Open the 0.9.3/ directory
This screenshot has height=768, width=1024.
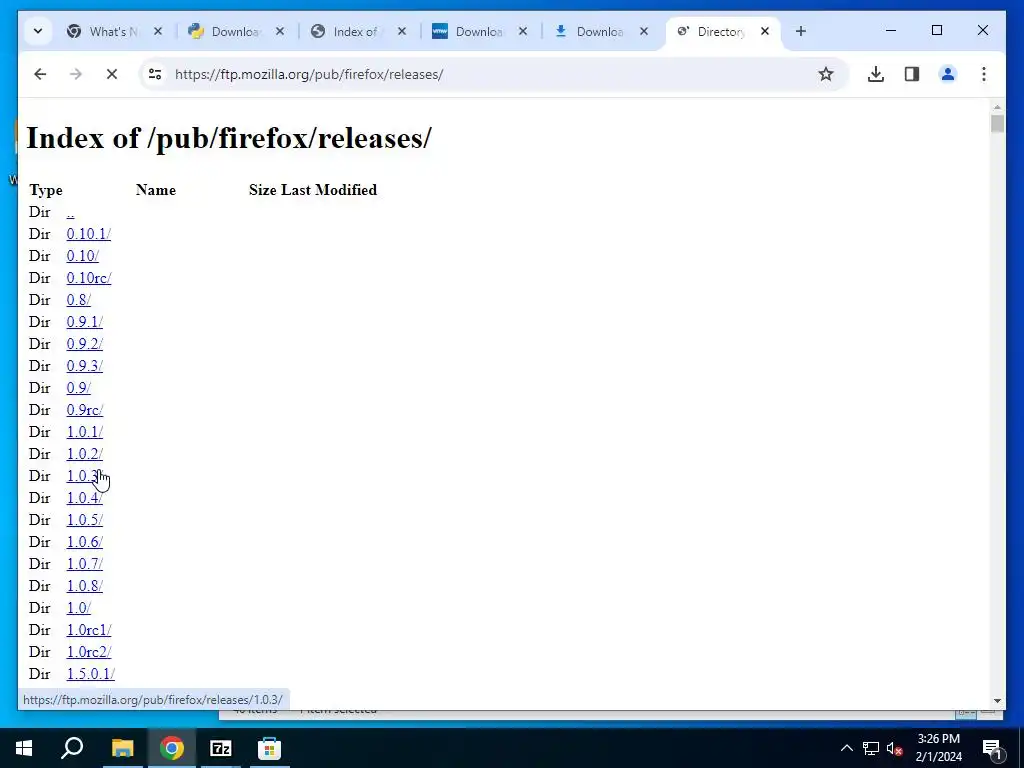[x=84, y=366]
